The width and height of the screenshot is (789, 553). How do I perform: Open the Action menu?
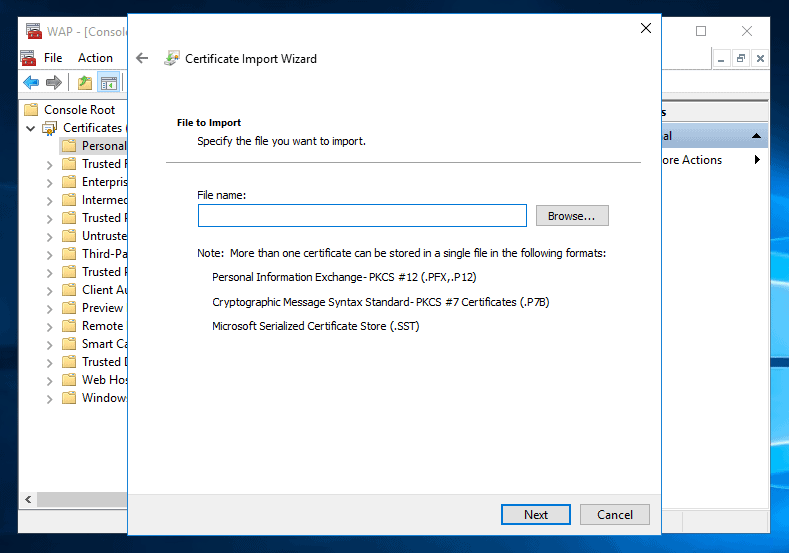pyautogui.click(x=95, y=58)
